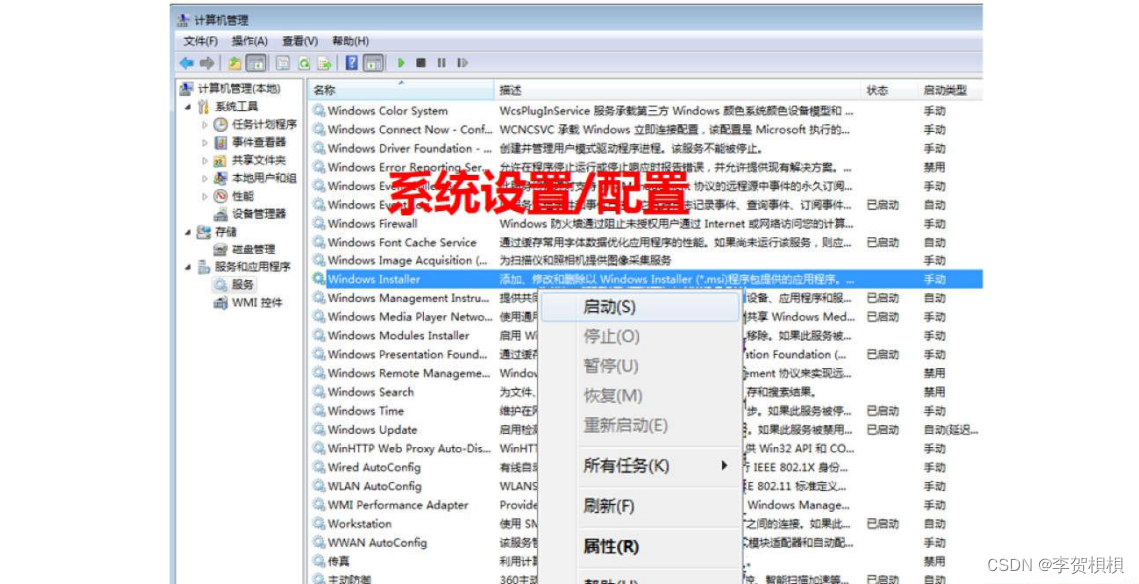Open the 查看(V) menu
The height and width of the screenshot is (584, 1139).
(x=300, y=41)
